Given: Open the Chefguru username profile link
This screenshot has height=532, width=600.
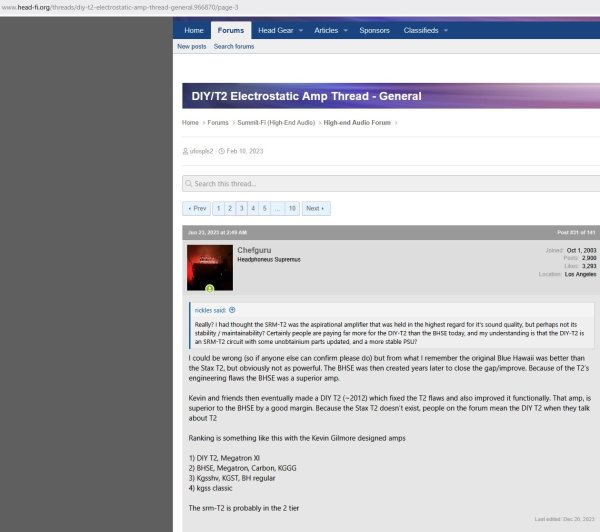Looking at the screenshot, I should tap(254, 250).
